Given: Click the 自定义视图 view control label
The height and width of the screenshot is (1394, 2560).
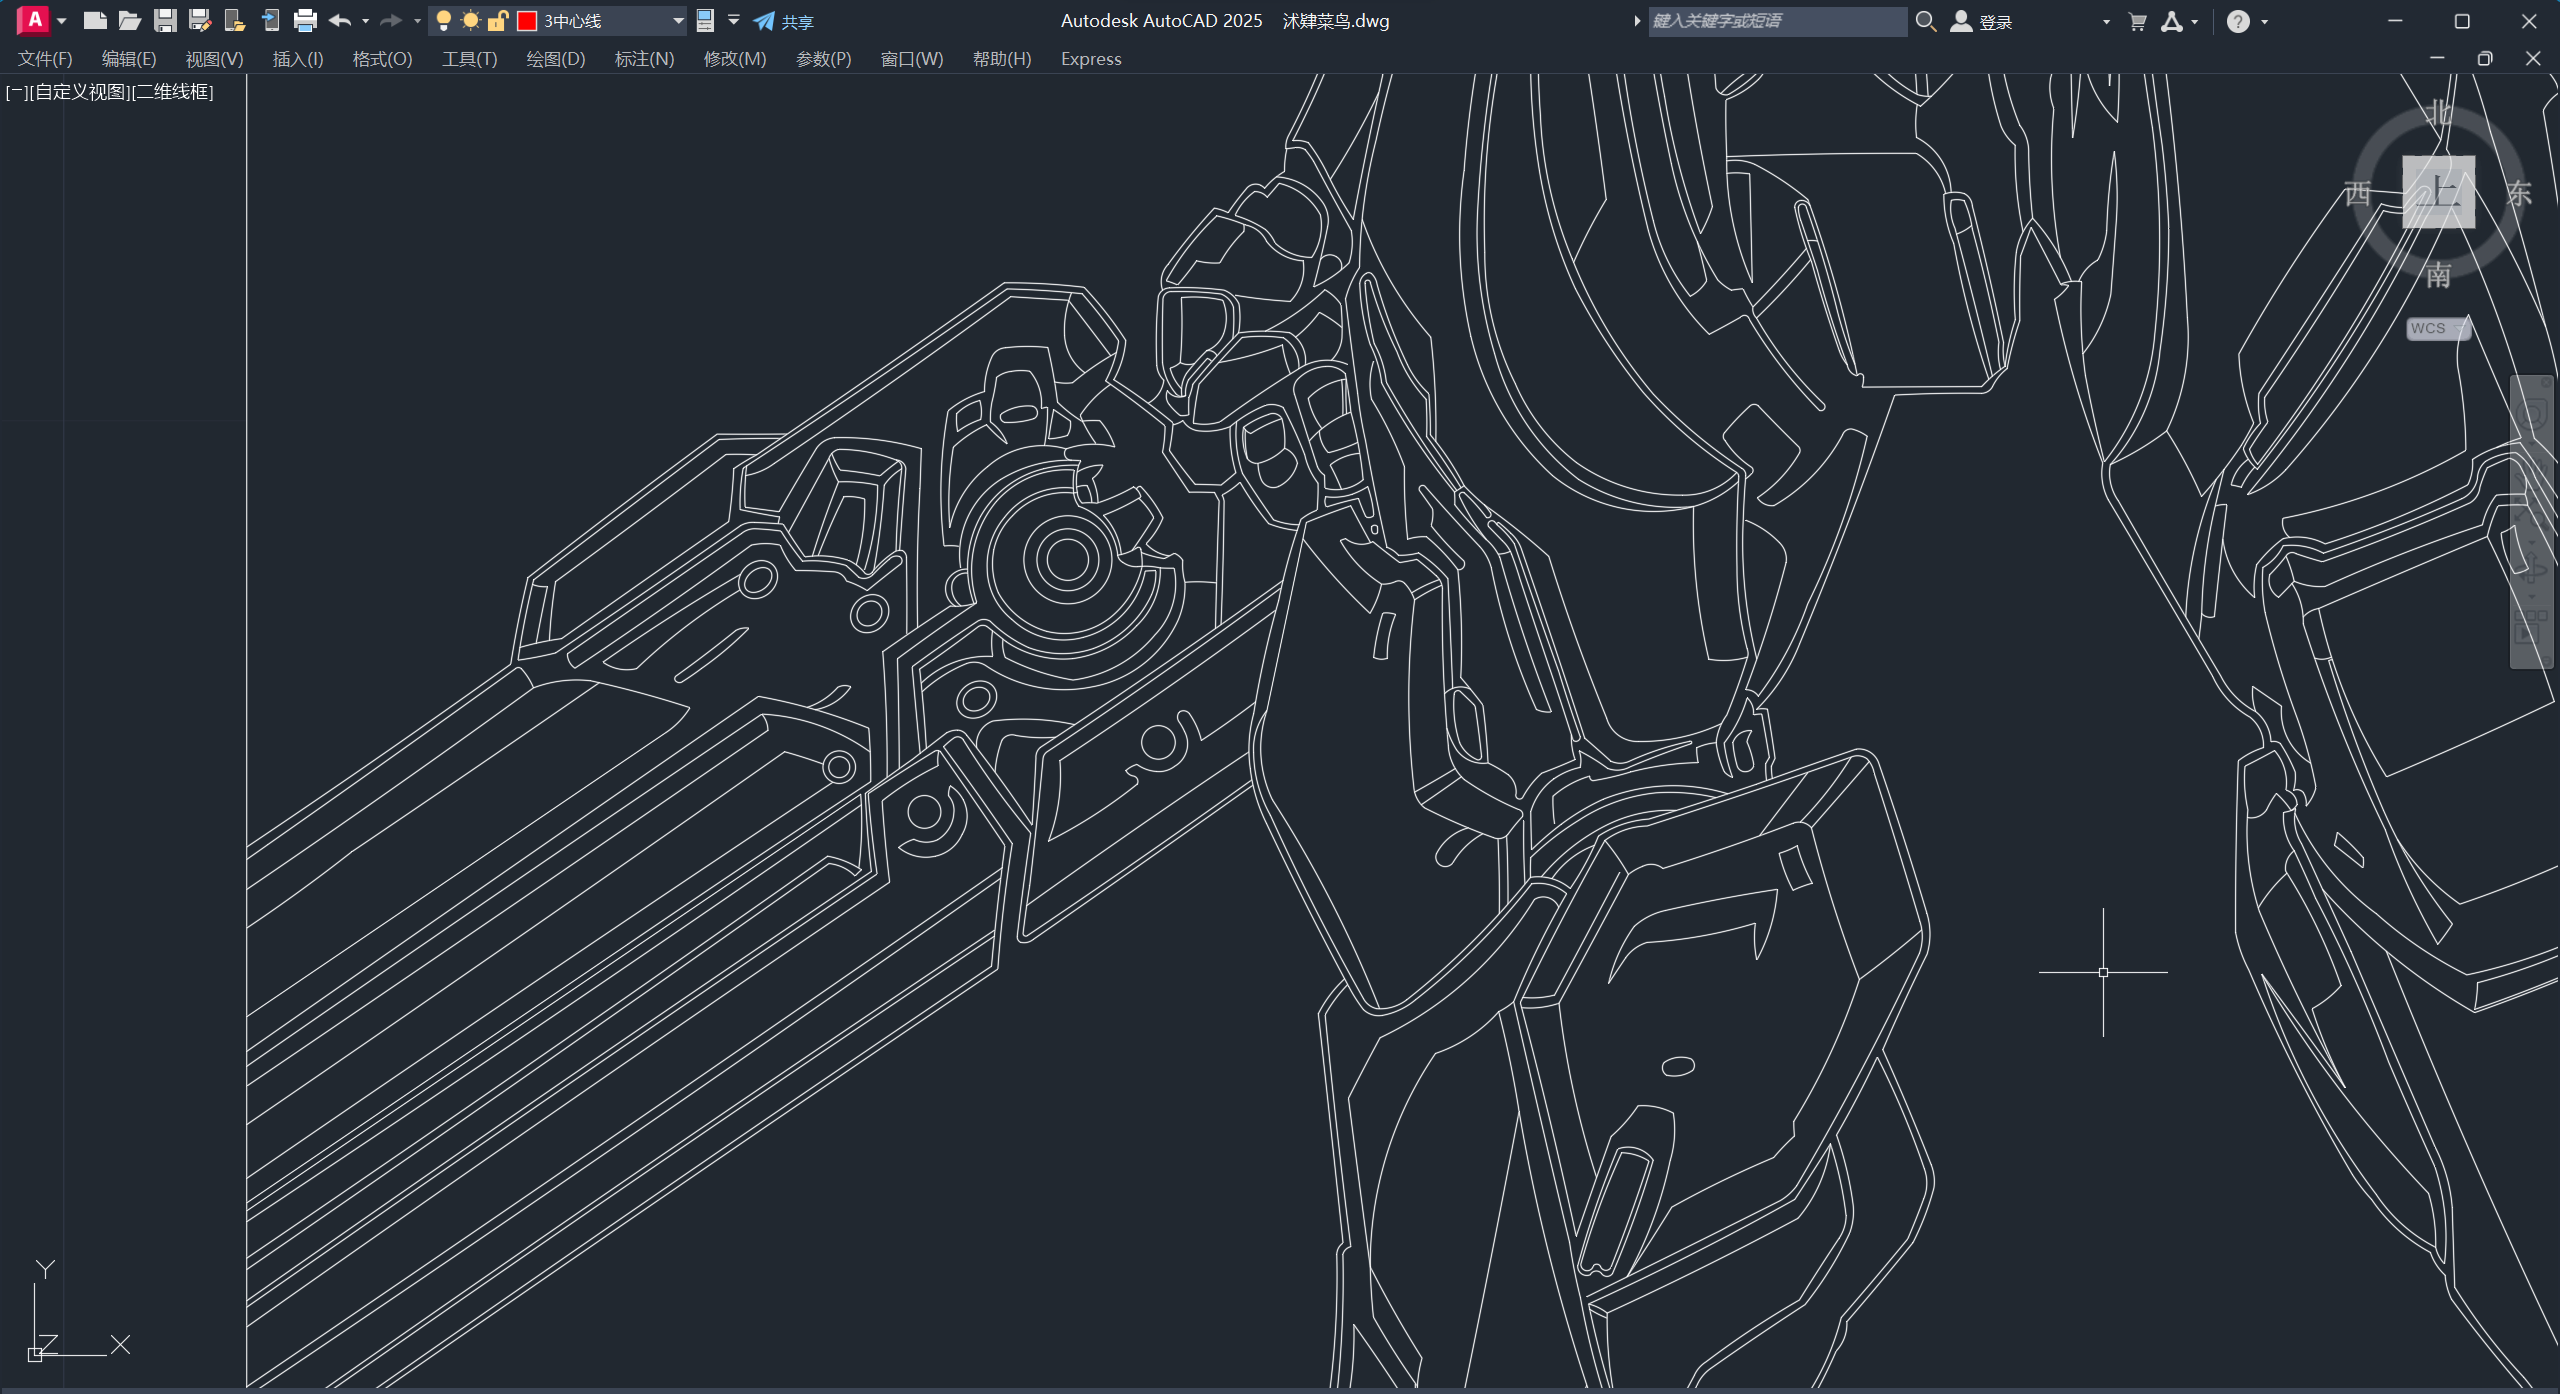Looking at the screenshot, I should coord(79,92).
